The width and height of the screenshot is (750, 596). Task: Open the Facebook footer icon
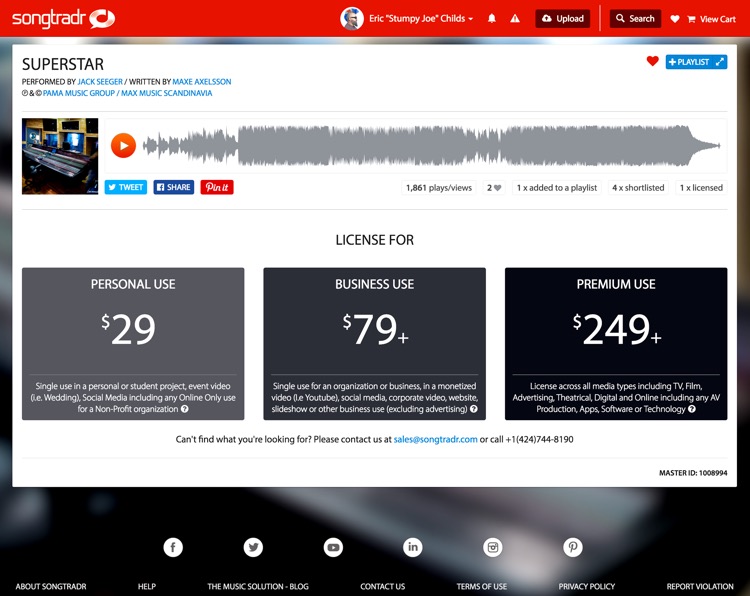173,547
